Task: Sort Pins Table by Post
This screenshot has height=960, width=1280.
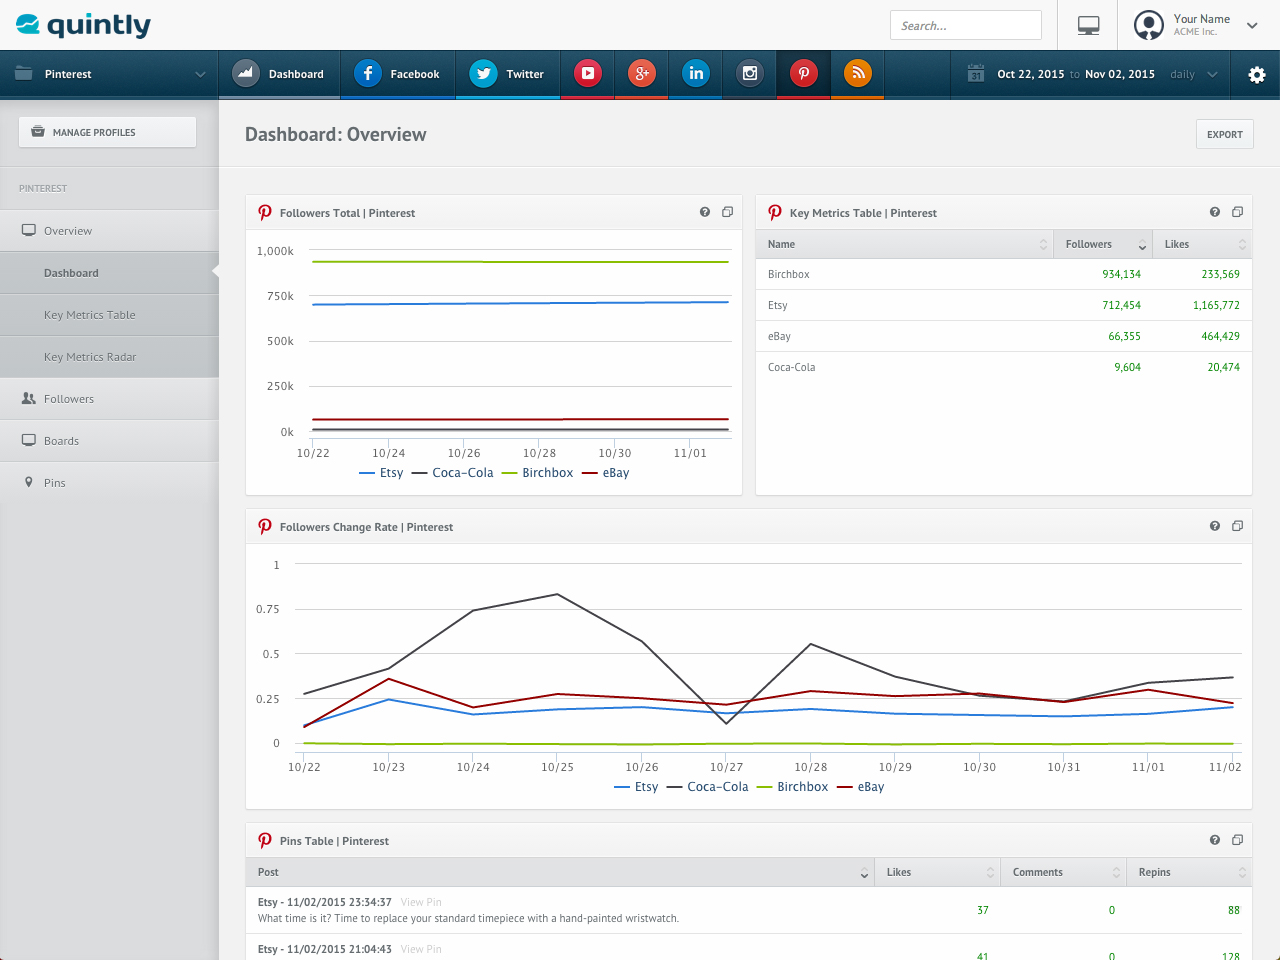Action: tap(560, 872)
